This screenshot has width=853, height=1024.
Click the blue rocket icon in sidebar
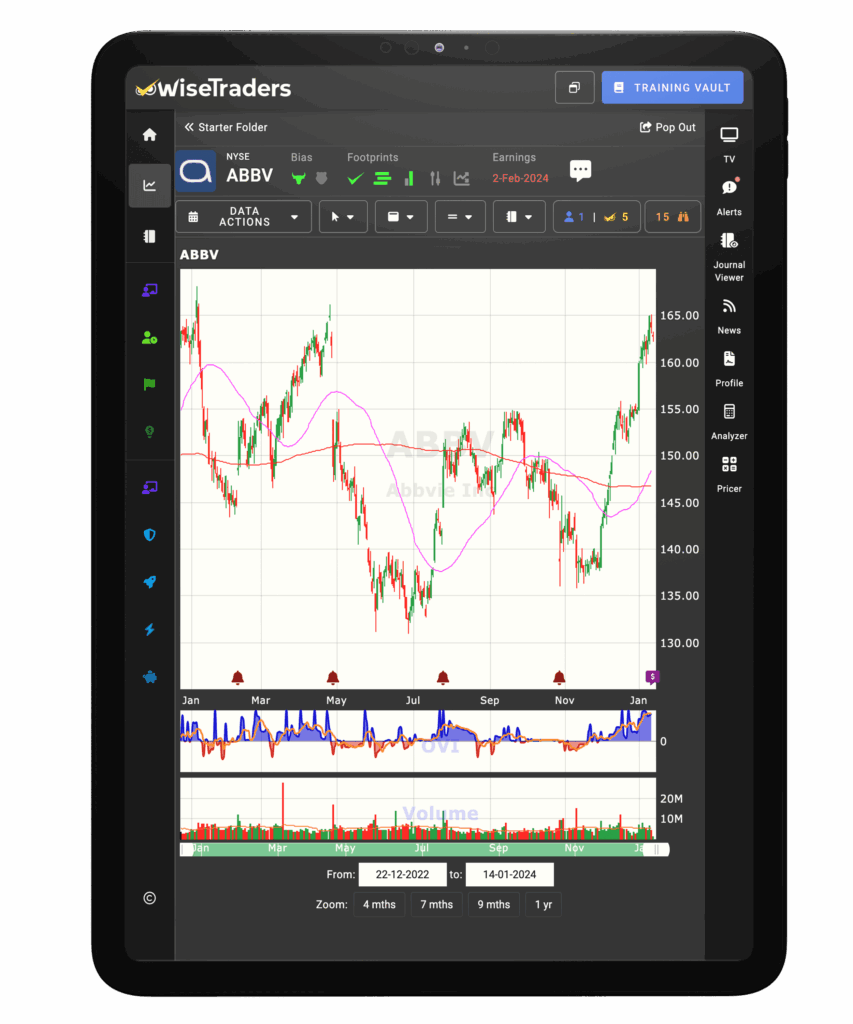pos(149,582)
